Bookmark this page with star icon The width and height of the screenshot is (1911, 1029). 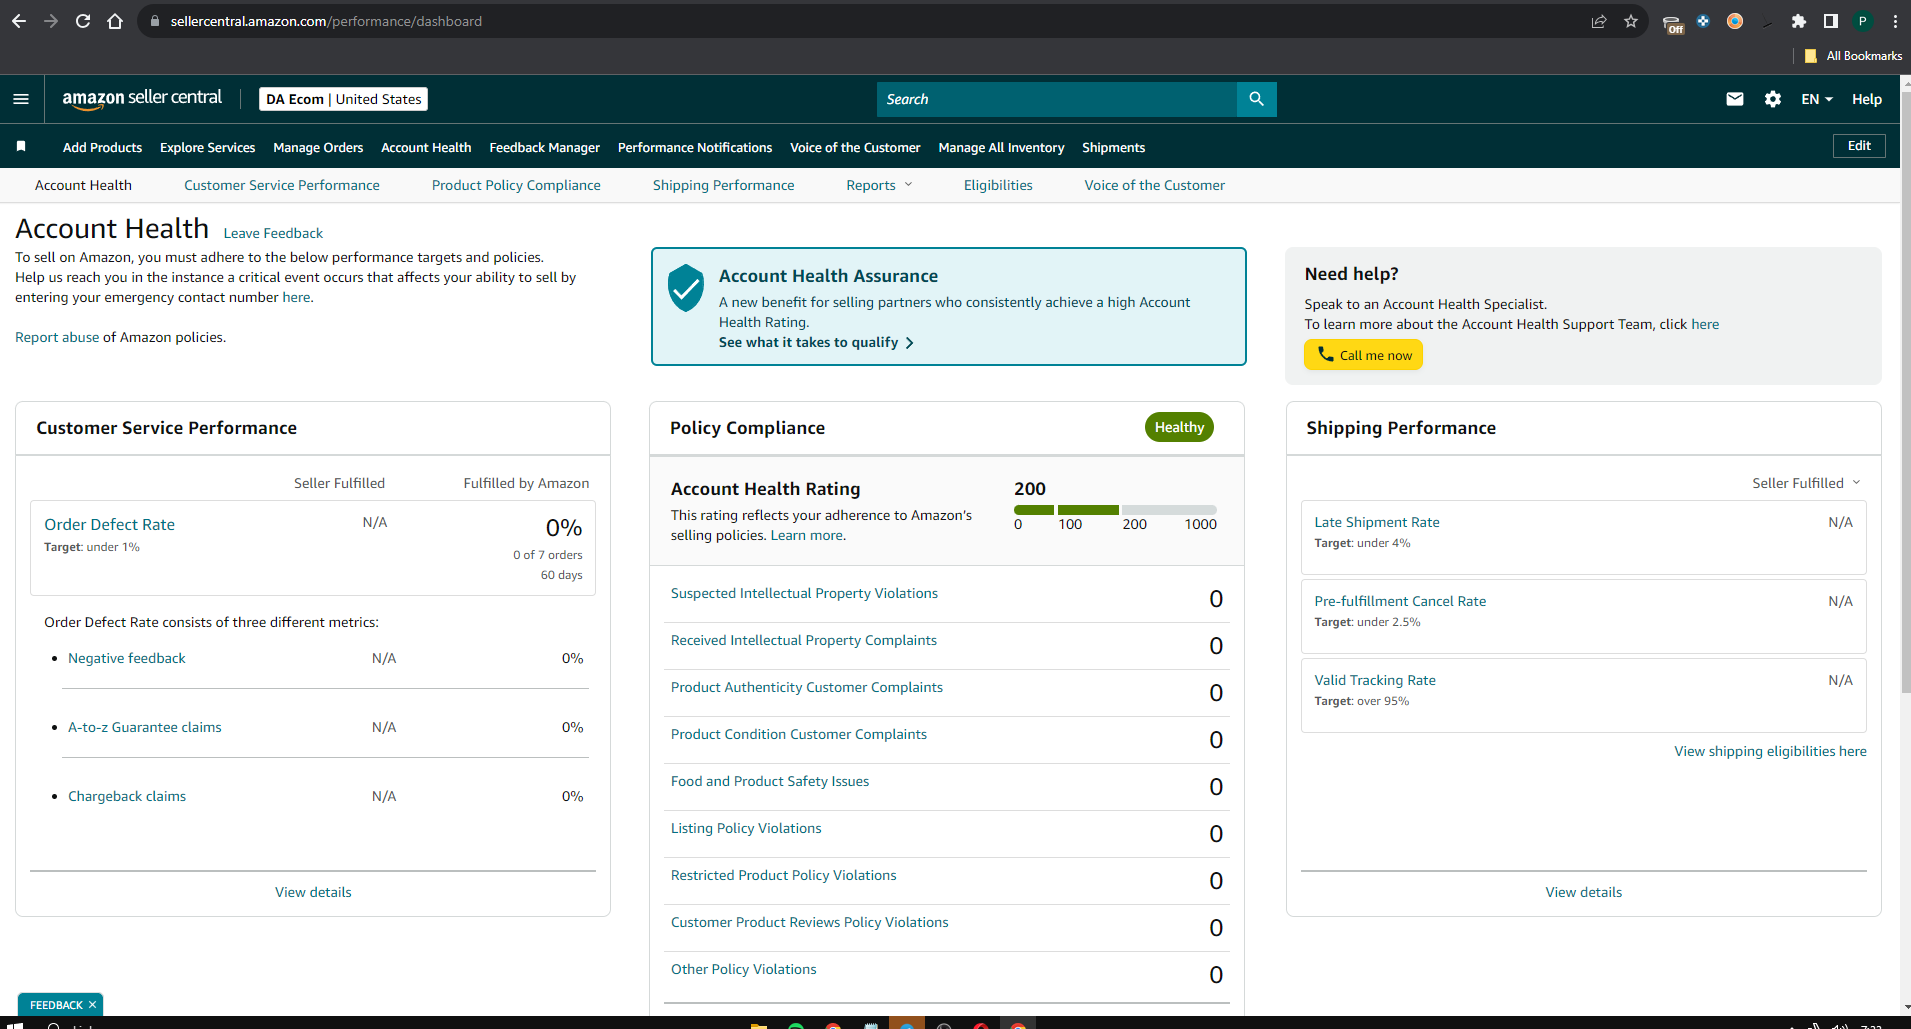point(1631,21)
